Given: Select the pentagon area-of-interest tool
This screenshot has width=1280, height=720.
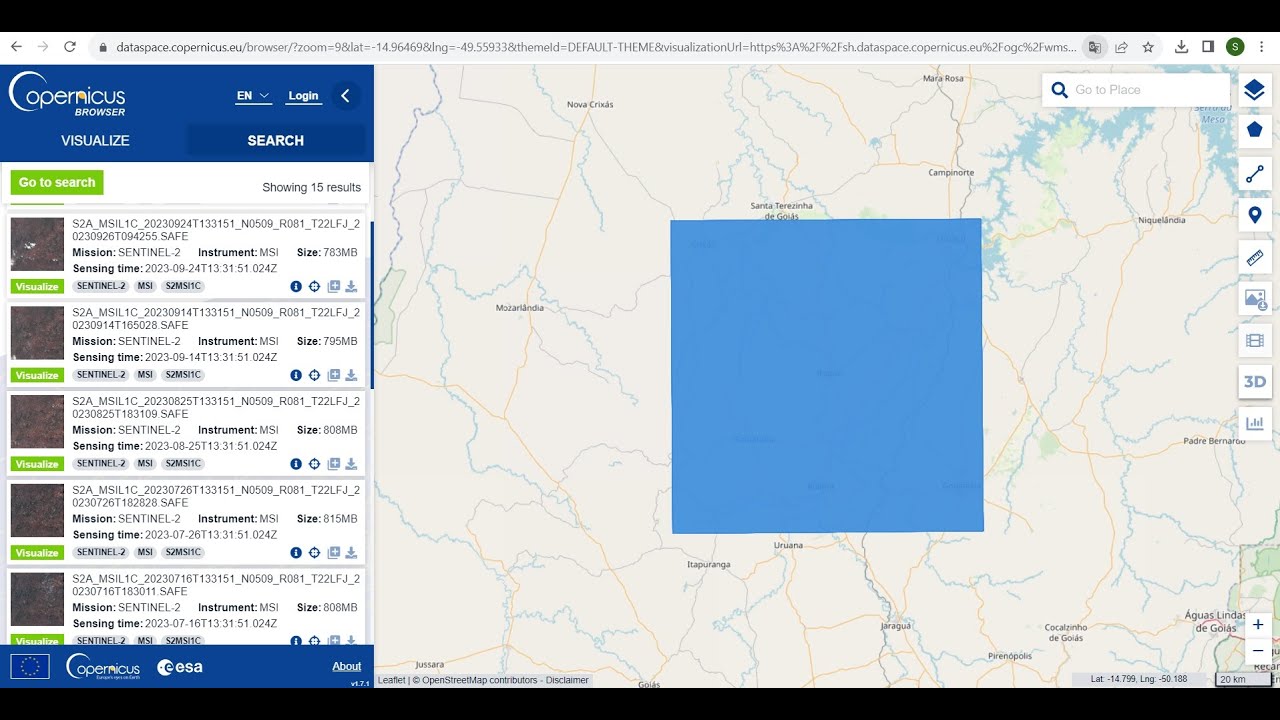Looking at the screenshot, I should (x=1255, y=130).
